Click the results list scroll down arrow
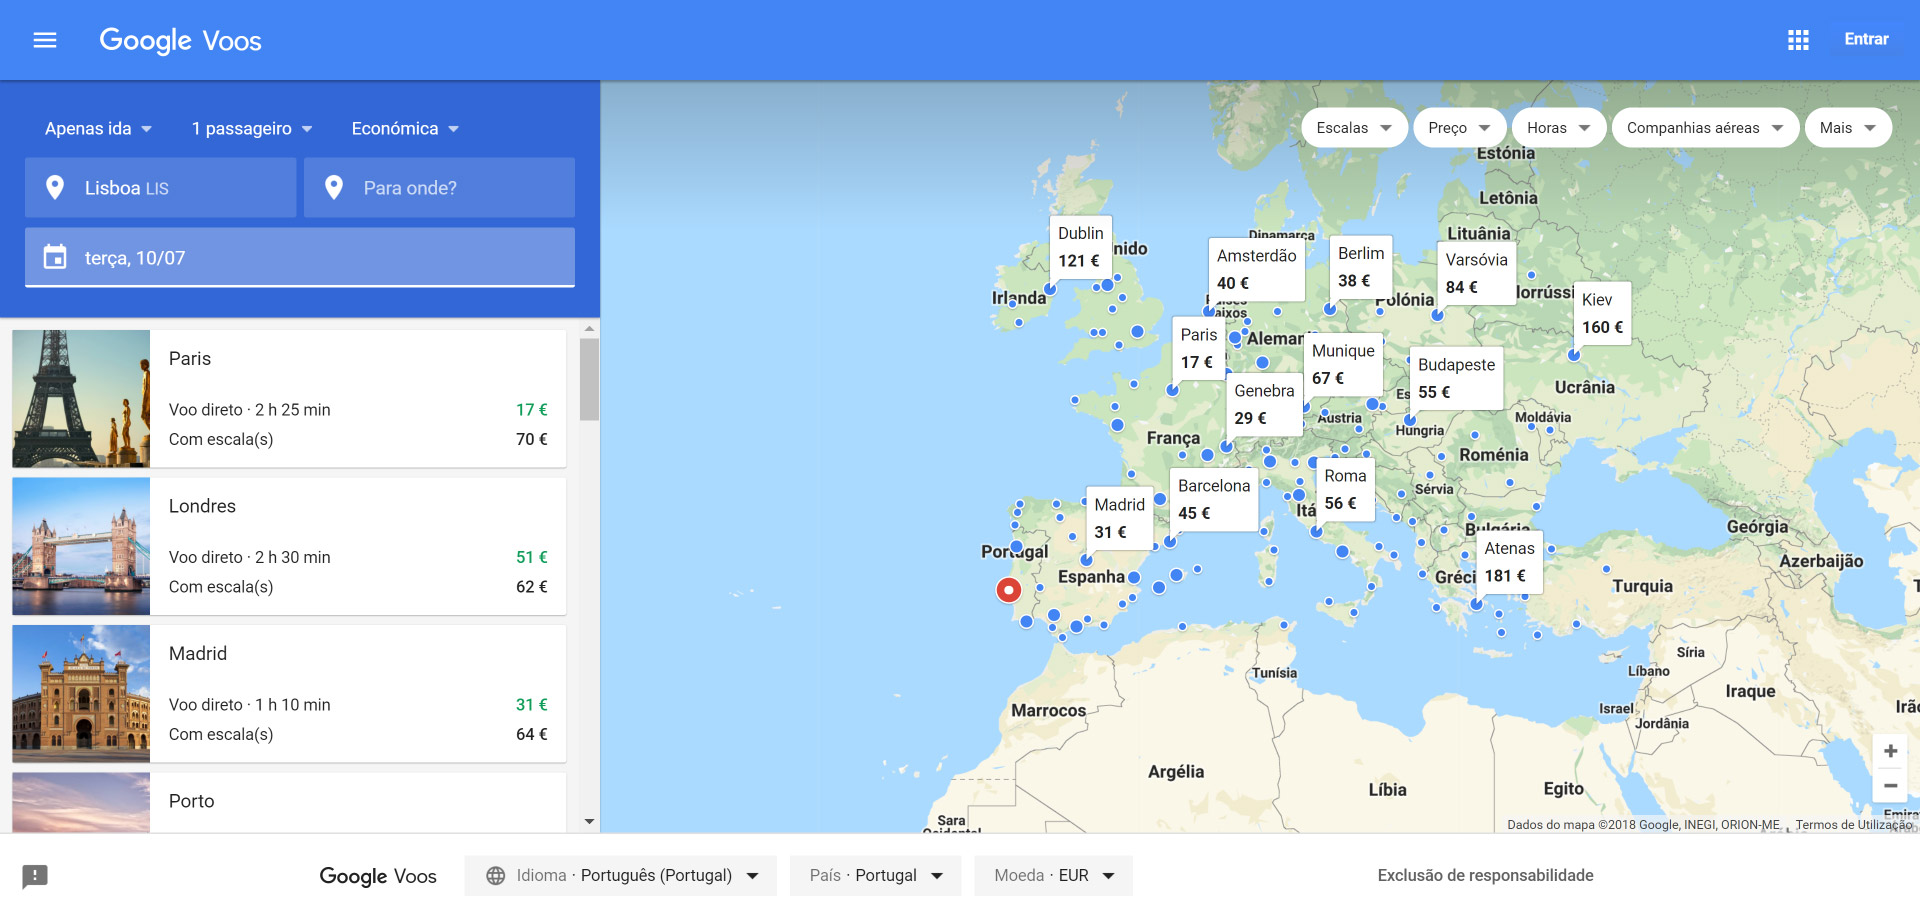Screen dimensions: 1920x917 coord(589,822)
